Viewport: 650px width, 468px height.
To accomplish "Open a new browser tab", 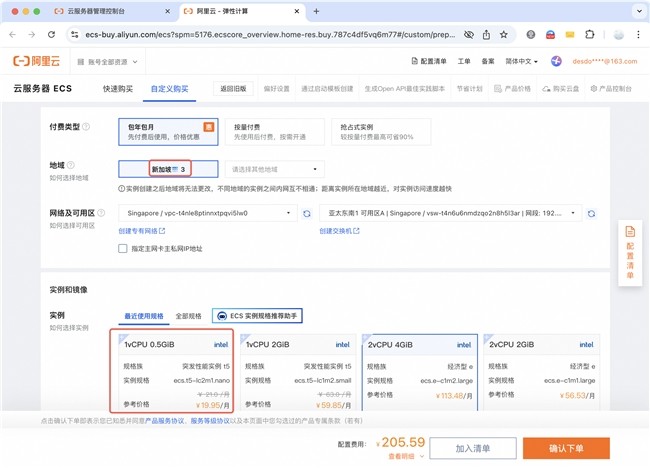I will tap(316, 11).
